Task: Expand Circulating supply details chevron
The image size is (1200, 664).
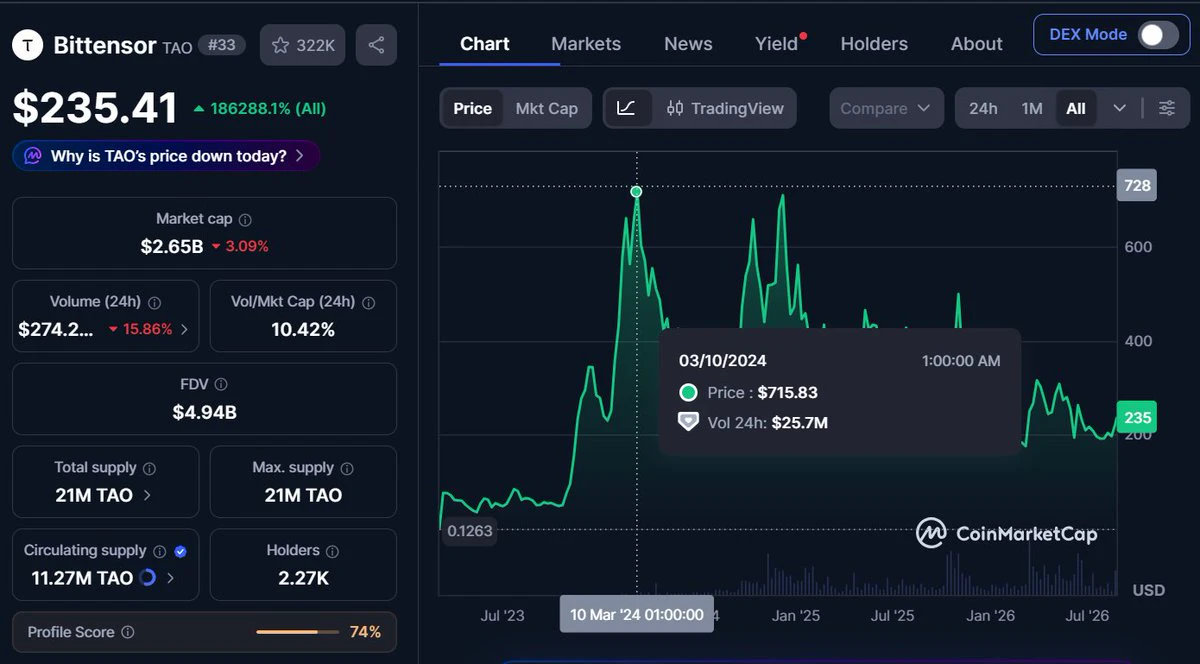Action: [x=171, y=577]
